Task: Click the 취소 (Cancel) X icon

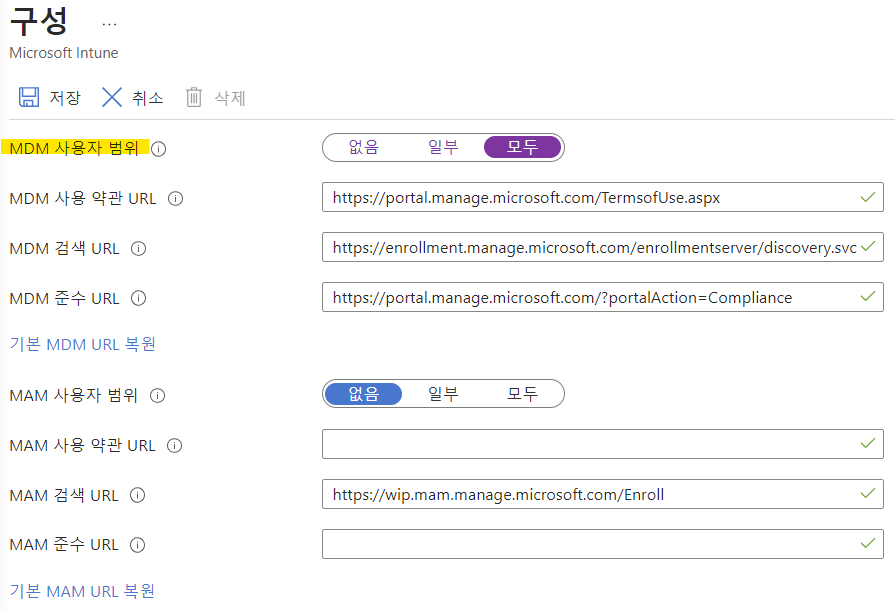Action: (x=112, y=97)
